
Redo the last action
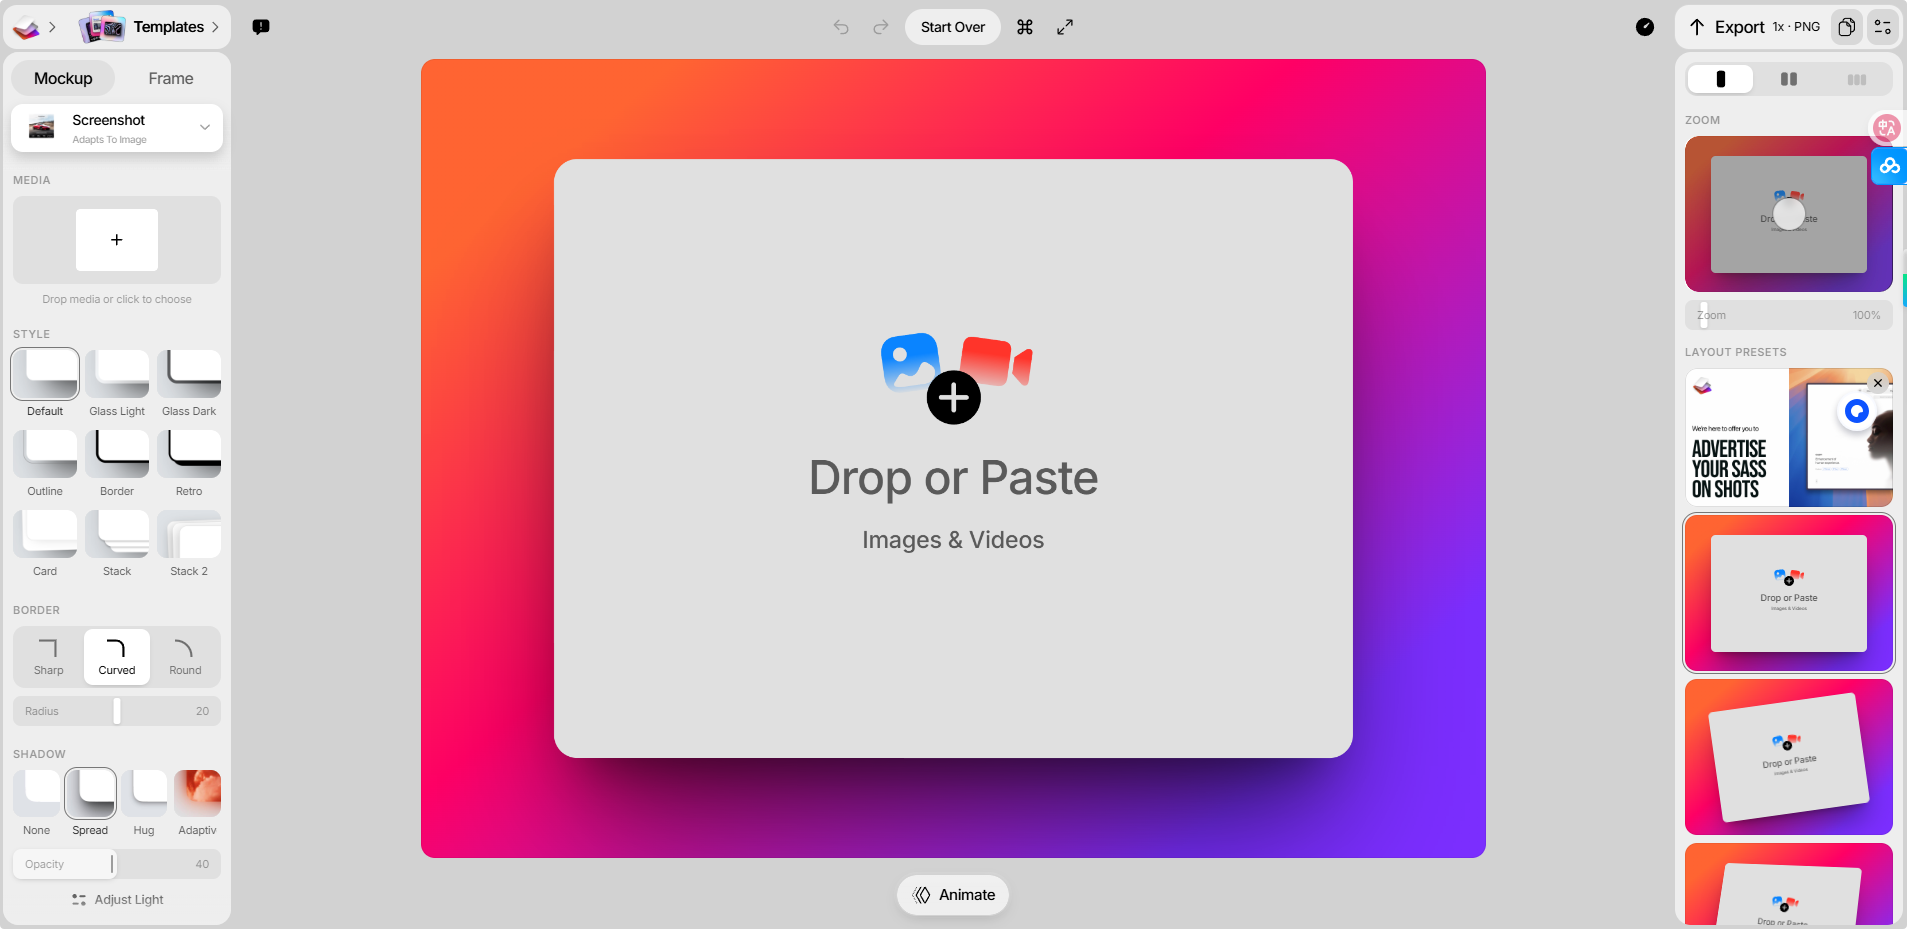click(880, 27)
